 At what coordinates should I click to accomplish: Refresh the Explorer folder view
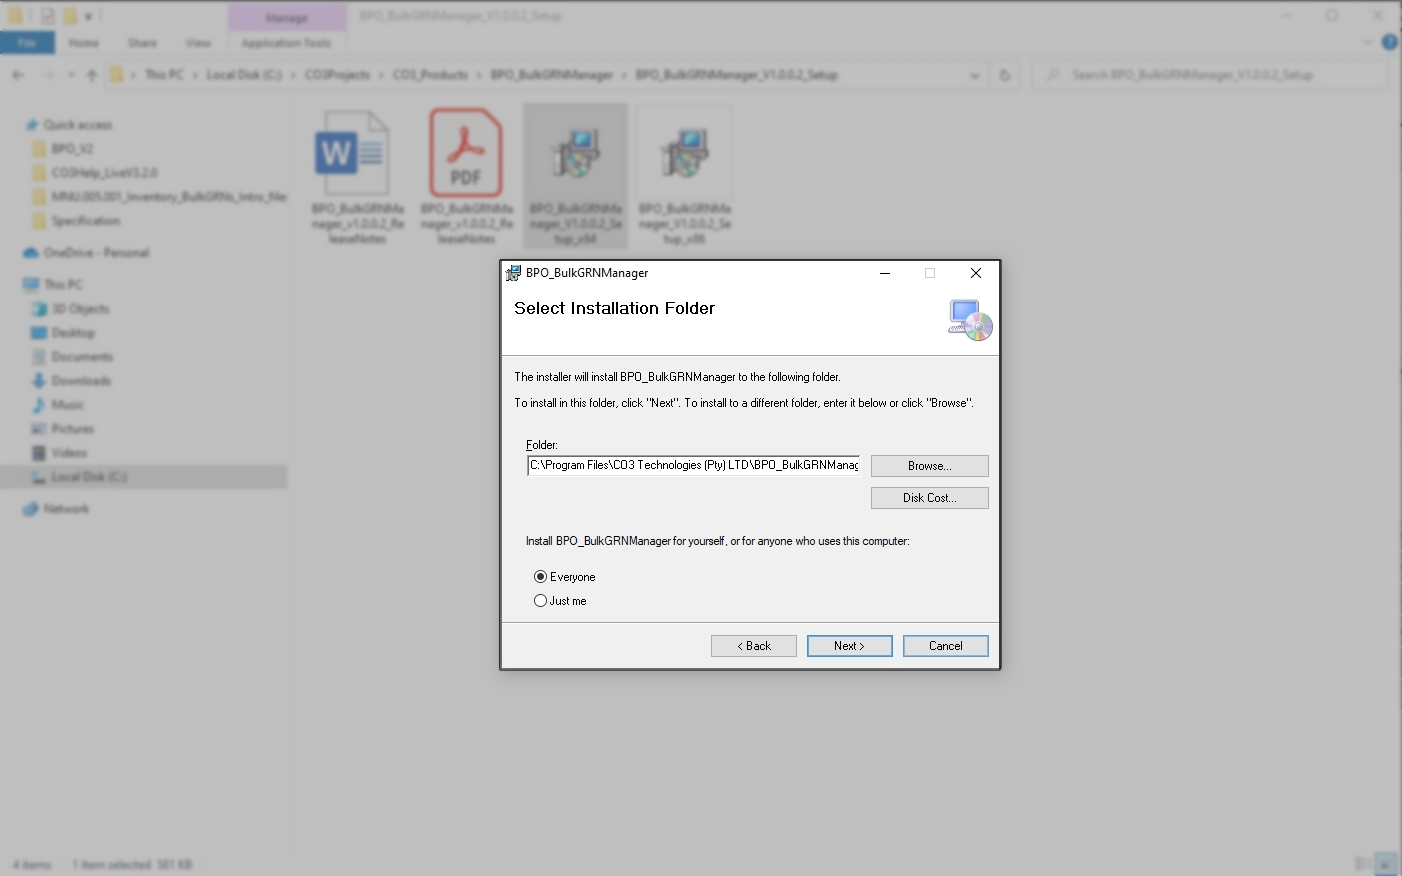1005,75
